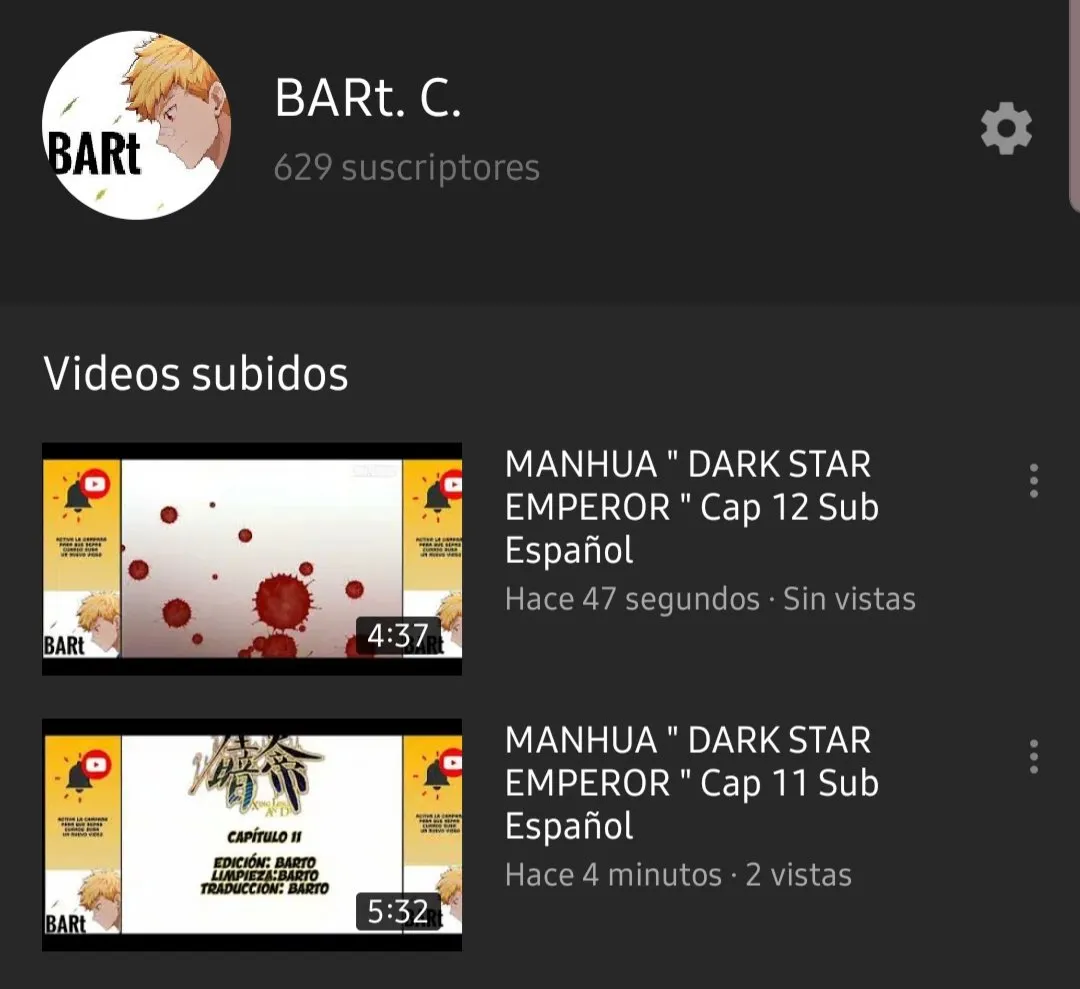1080x989 pixels.
Task: Click the CAPÍTULO 11 text in thumbnail
Action: pyautogui.click(x=264, y=837)
